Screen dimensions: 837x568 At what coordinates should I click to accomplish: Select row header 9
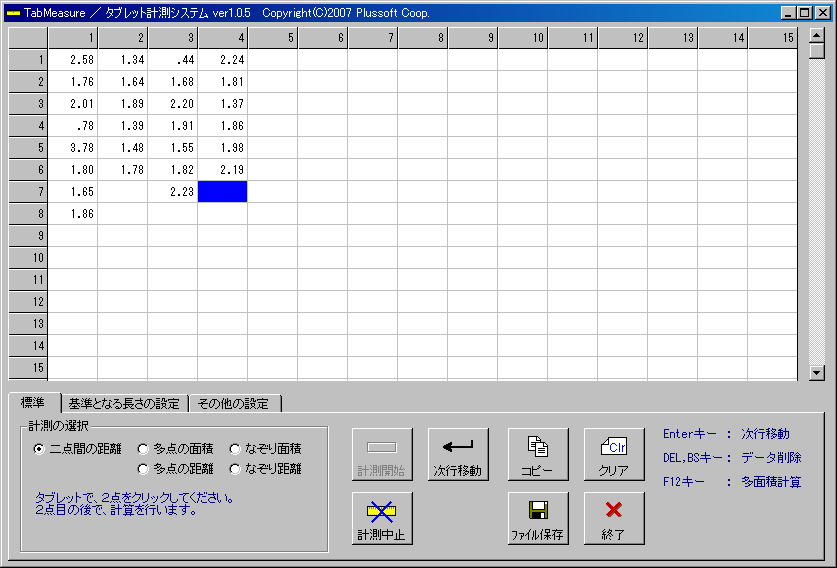(28, 235)
